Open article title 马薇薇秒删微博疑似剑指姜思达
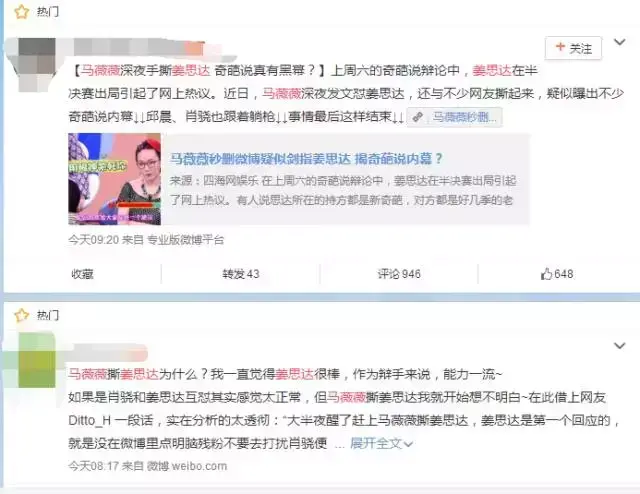Image resolution: width=640 pixels, height=494 pixels. (306, 158)
